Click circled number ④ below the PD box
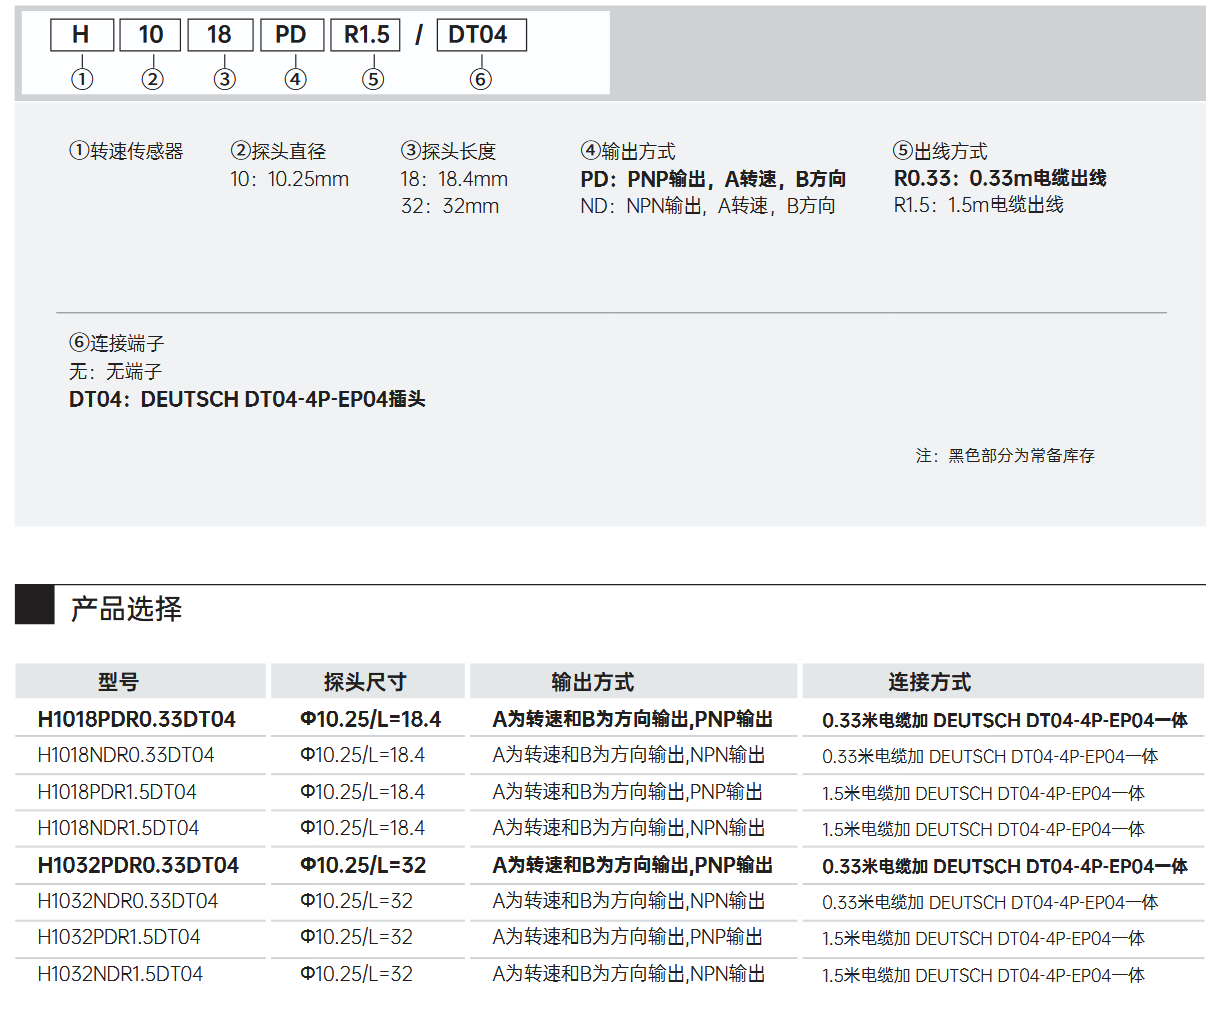The width and height of the screenshot is (1212, 1013). pos(295,79)
